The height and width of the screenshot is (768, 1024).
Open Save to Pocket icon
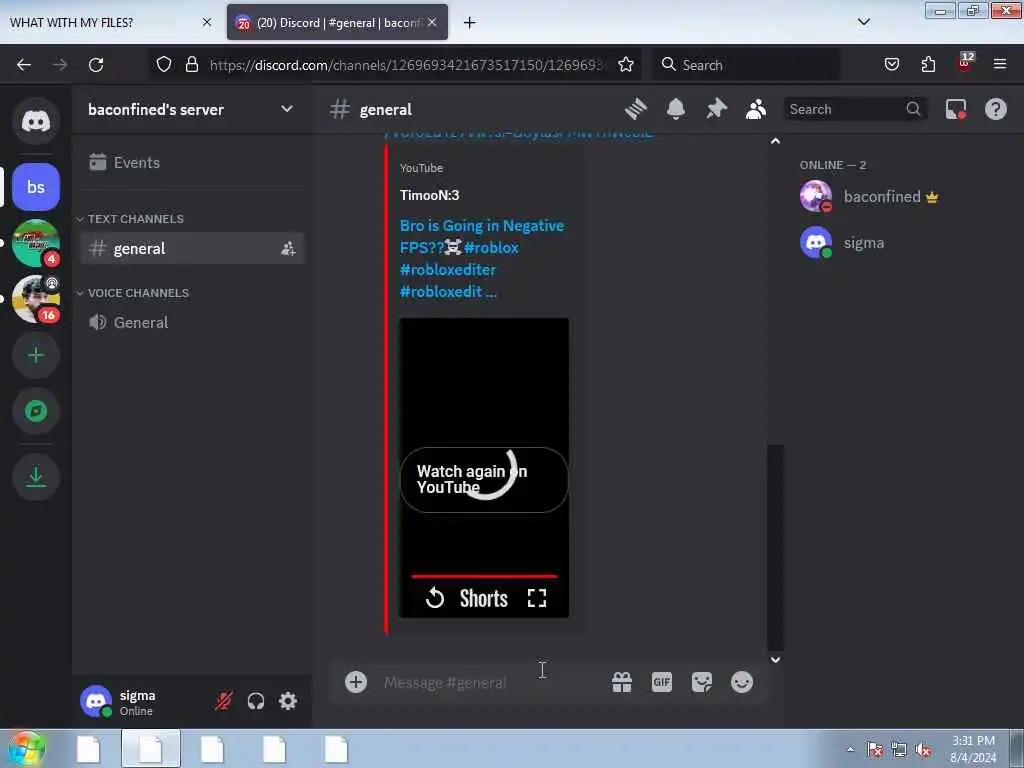891,65
